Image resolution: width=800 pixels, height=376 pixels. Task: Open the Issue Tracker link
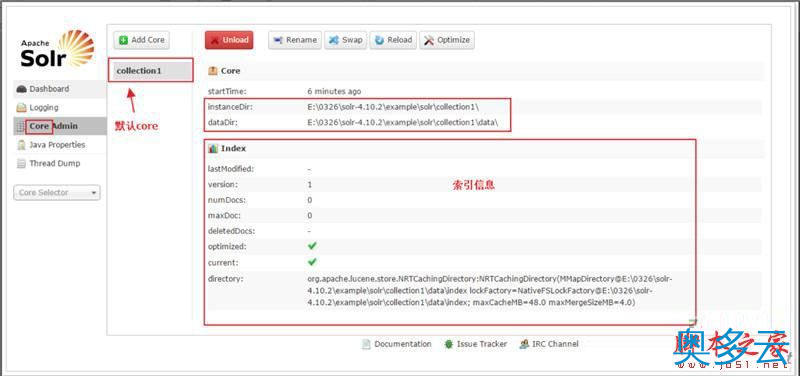point(482,344)
